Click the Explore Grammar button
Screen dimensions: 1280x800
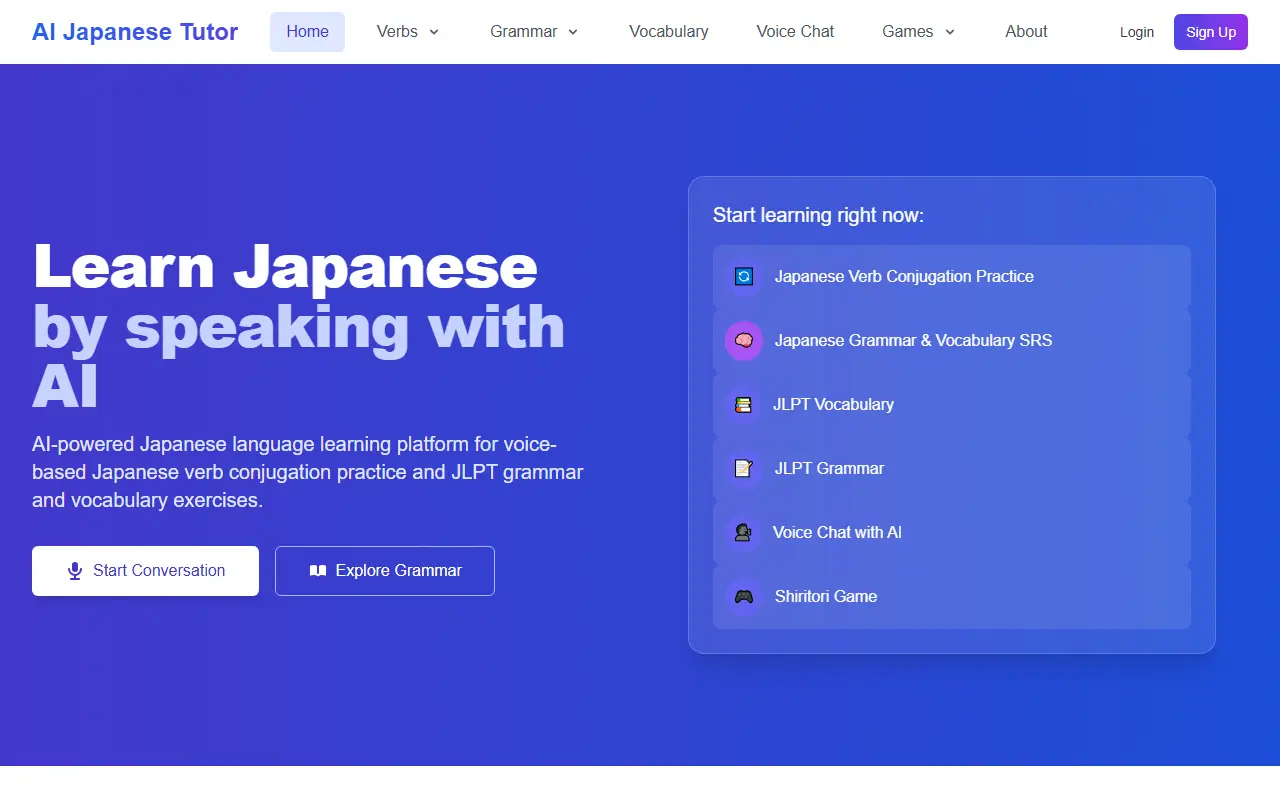385,571
